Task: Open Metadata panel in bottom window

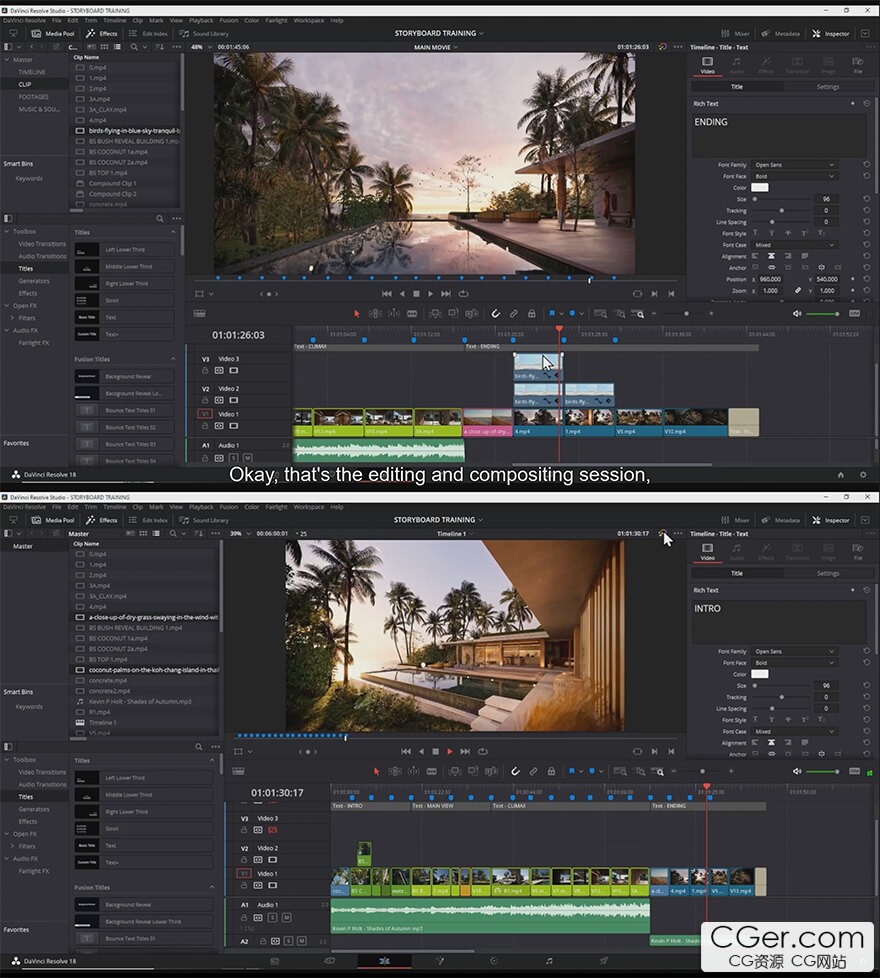Action: click(x=780, y=520)
